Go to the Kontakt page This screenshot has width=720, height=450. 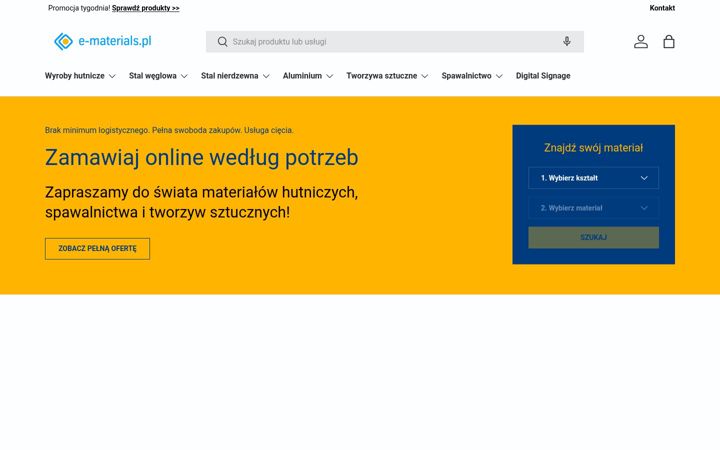(662, 8)
